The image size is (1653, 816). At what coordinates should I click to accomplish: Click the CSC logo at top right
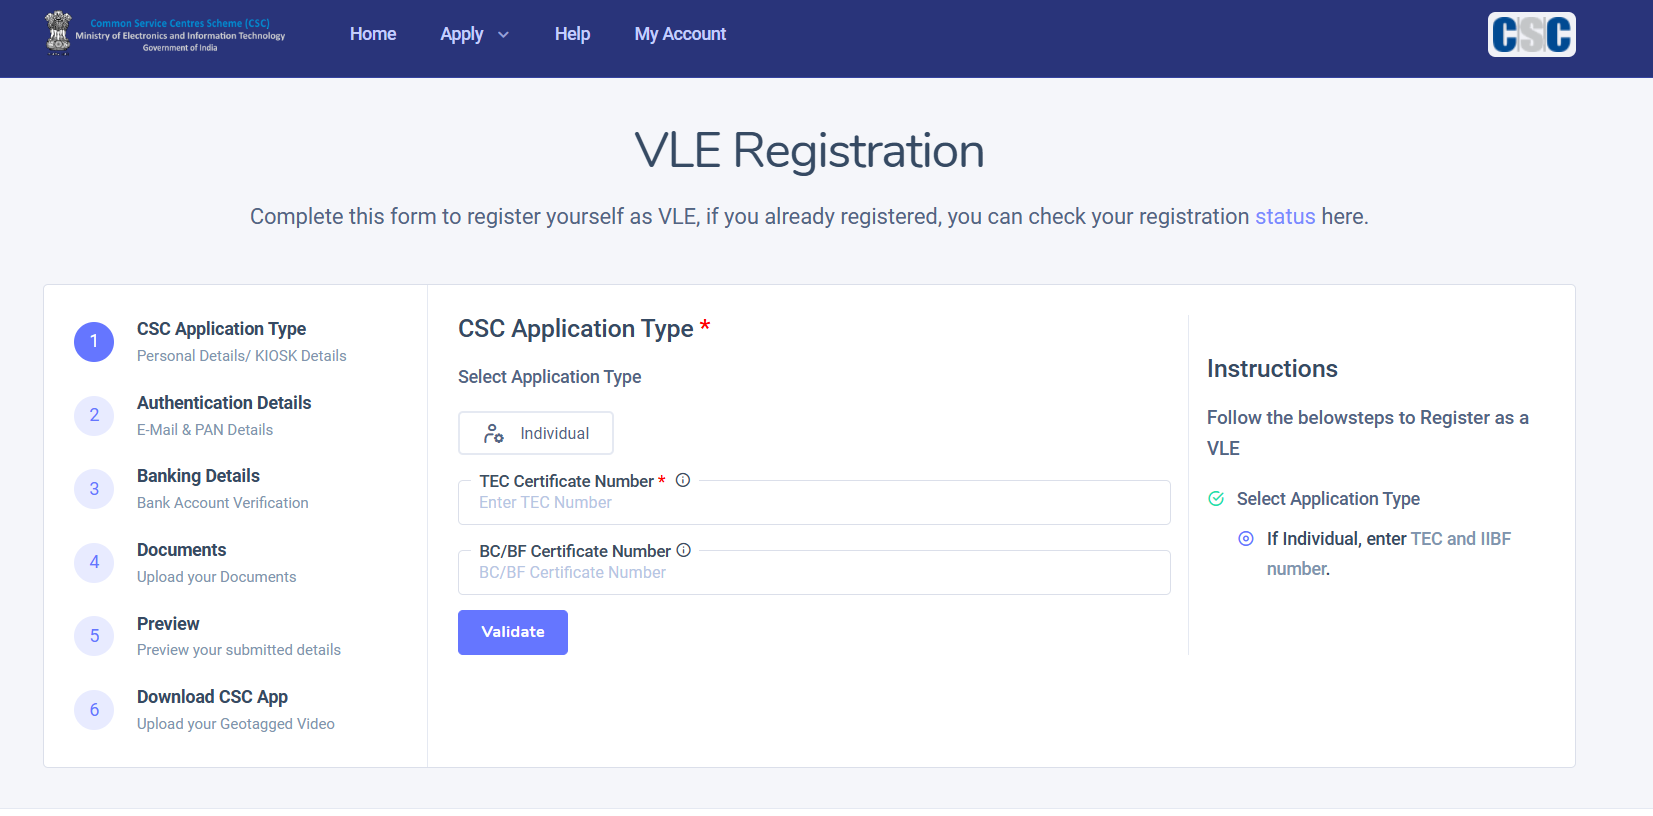(1531, 34)
